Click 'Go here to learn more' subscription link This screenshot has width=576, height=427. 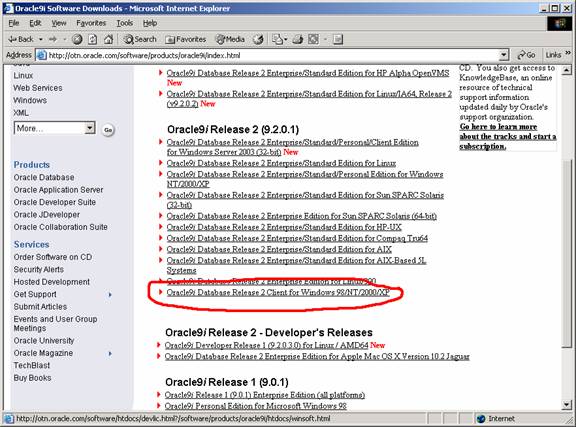coord(508,136)
